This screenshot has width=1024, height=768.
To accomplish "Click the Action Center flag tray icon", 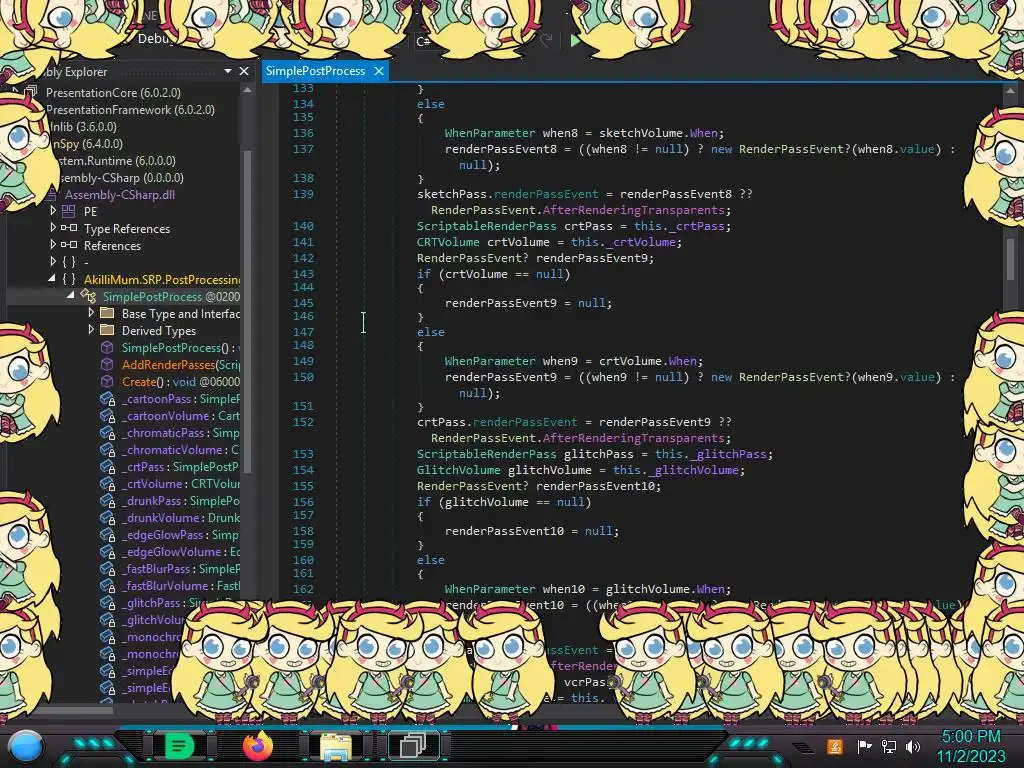I will [864, 746].
